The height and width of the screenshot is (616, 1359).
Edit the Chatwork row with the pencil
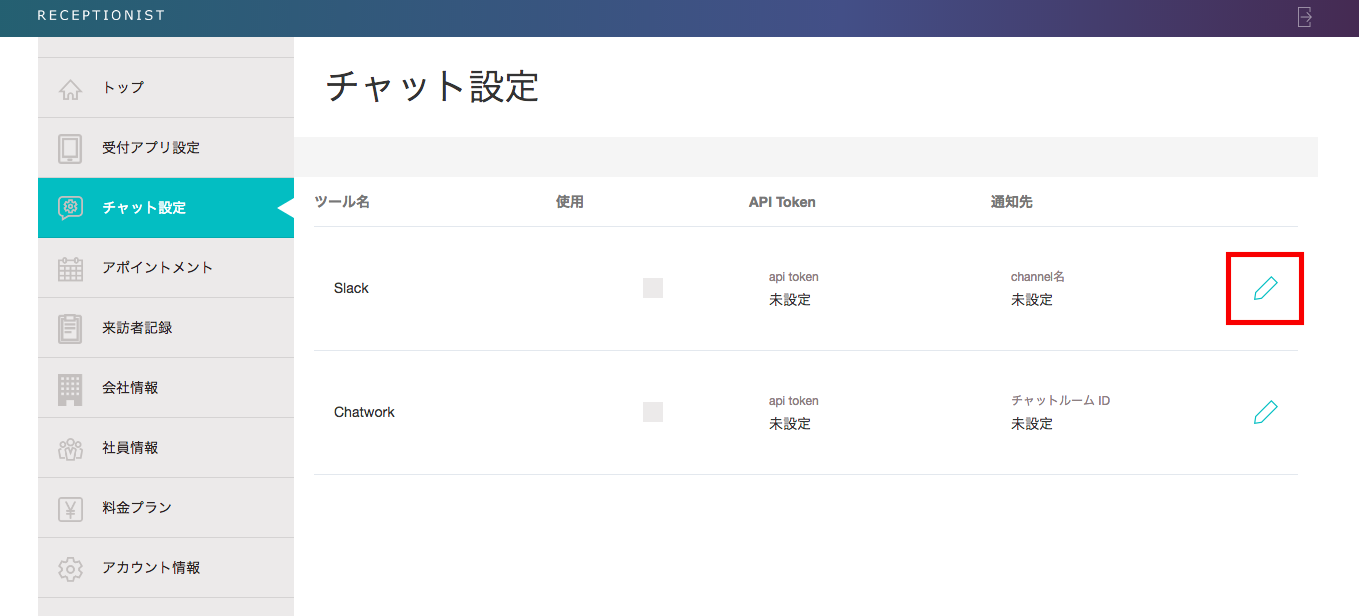[1265, 412]
